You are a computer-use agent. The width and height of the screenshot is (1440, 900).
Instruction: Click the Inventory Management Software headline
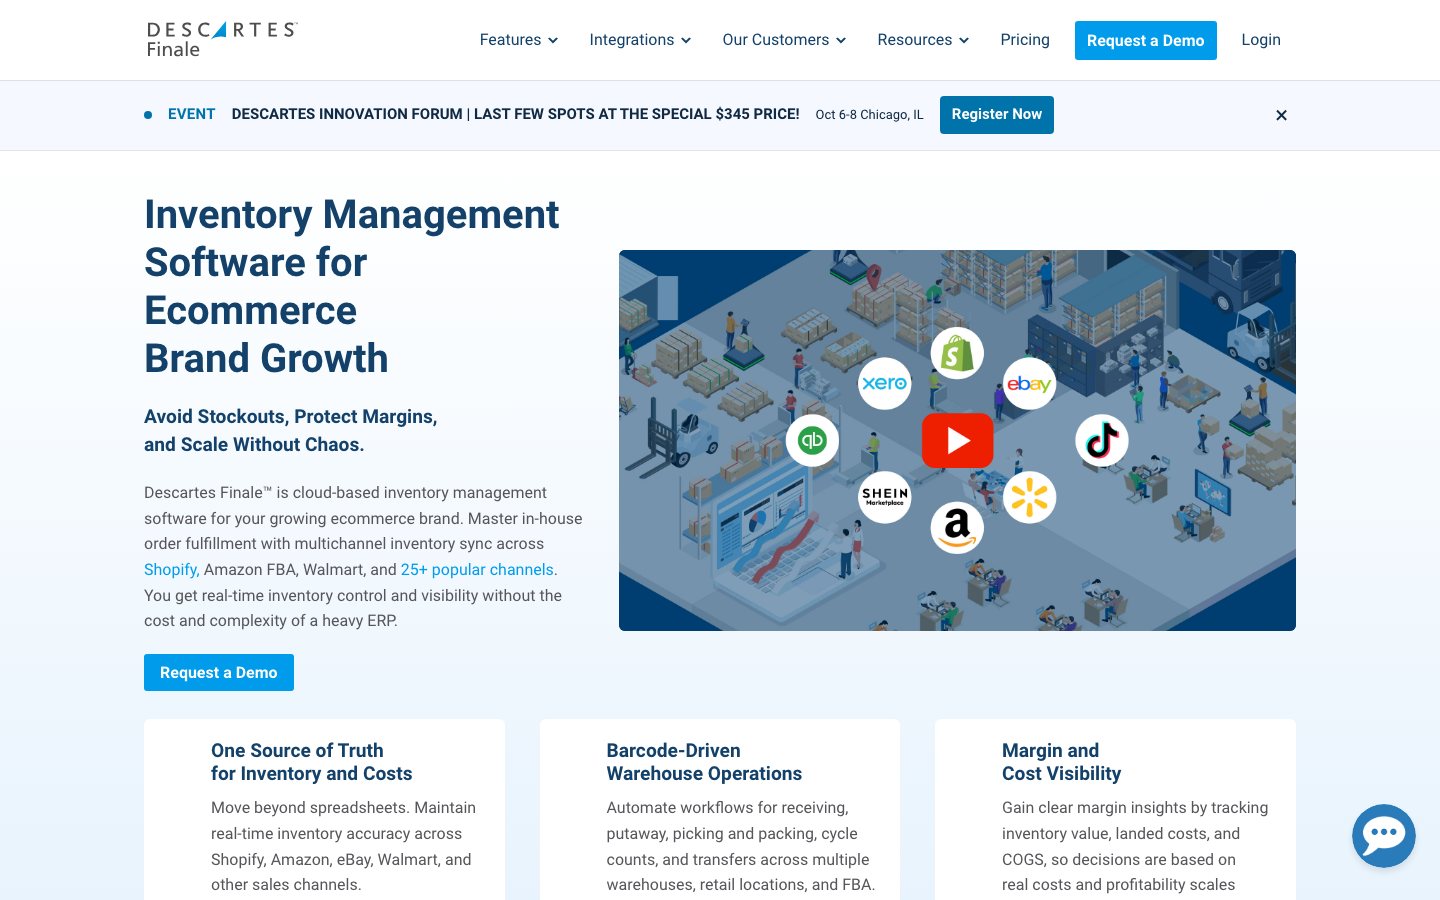click(x=352, y=286)
